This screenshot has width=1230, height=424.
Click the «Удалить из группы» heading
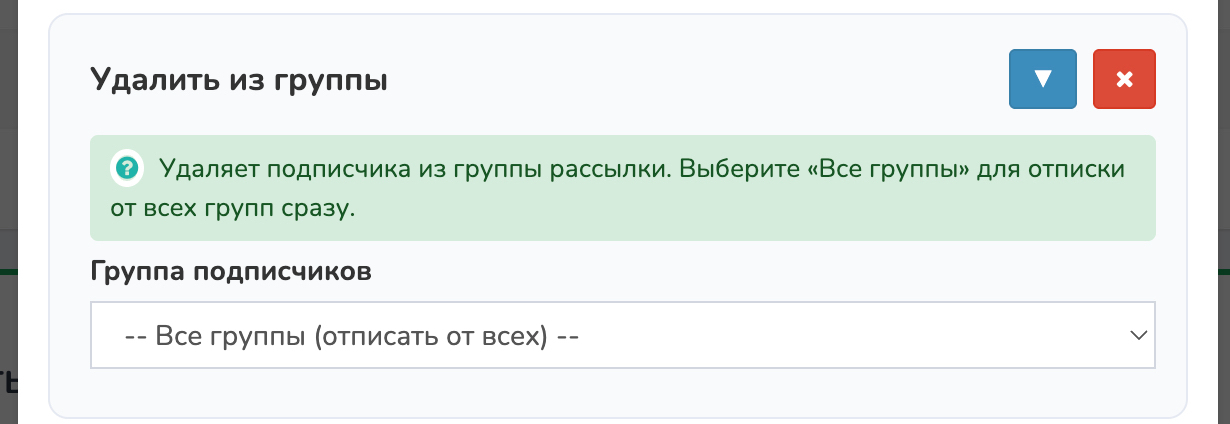pyautogui.click(x=239, y=79)
